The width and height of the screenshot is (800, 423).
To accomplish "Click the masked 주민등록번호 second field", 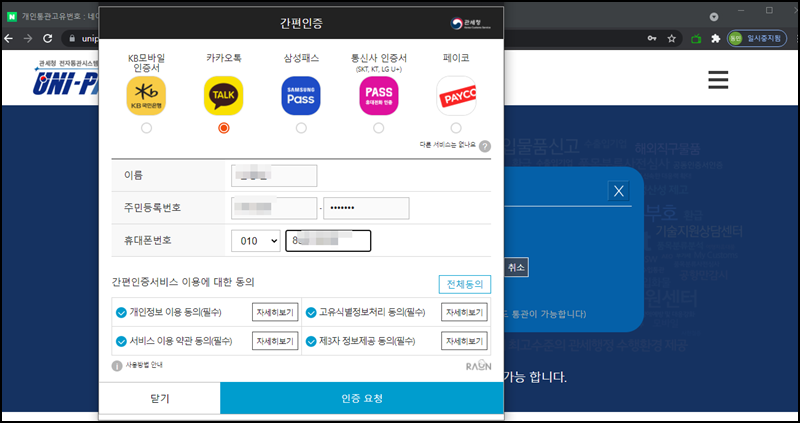I will [x=366, y=208].
